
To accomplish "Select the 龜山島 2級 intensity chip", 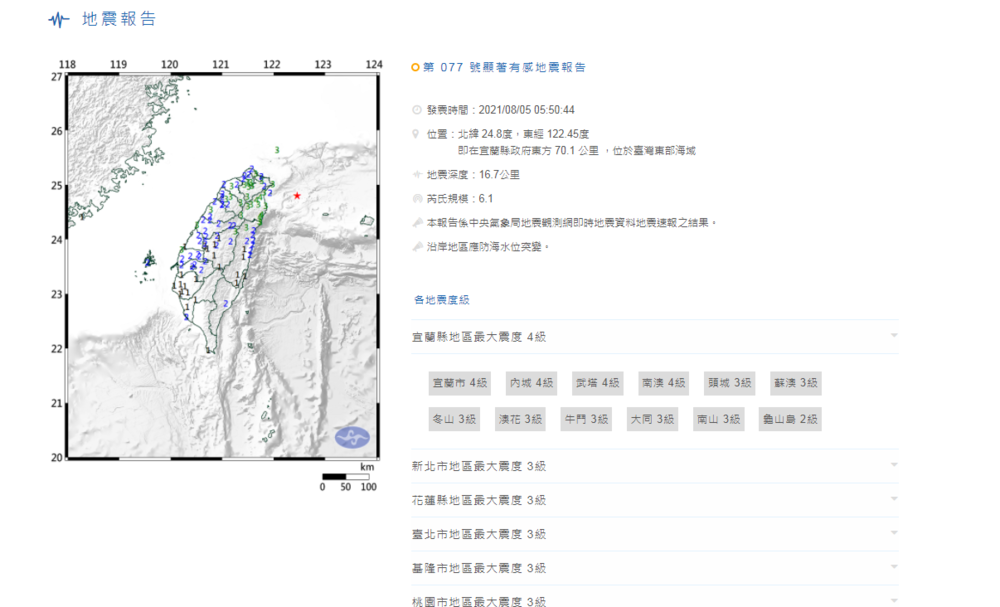I will click(x=790, y=418).
